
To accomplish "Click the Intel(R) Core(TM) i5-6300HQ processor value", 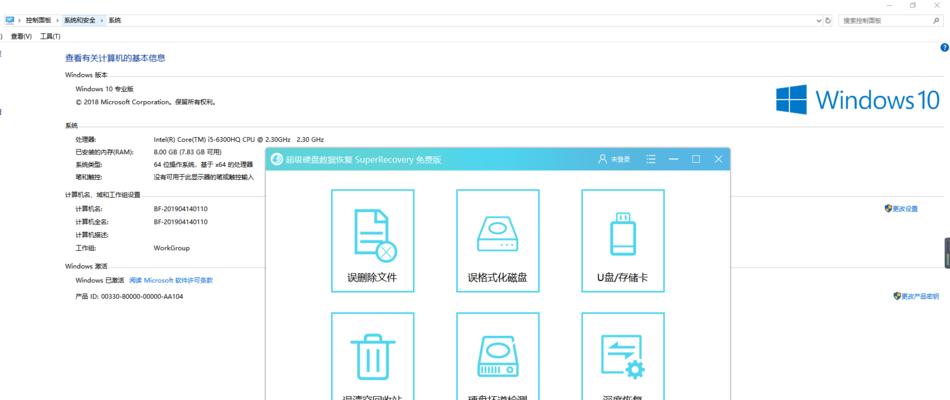I will click(x=239, y=139).
